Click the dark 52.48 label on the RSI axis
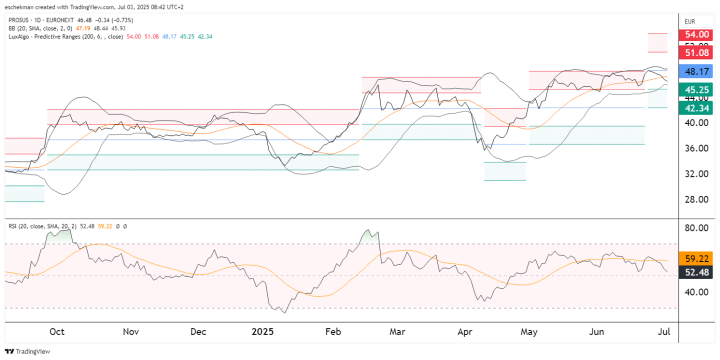720x360 pixels. tap(696, 273)
